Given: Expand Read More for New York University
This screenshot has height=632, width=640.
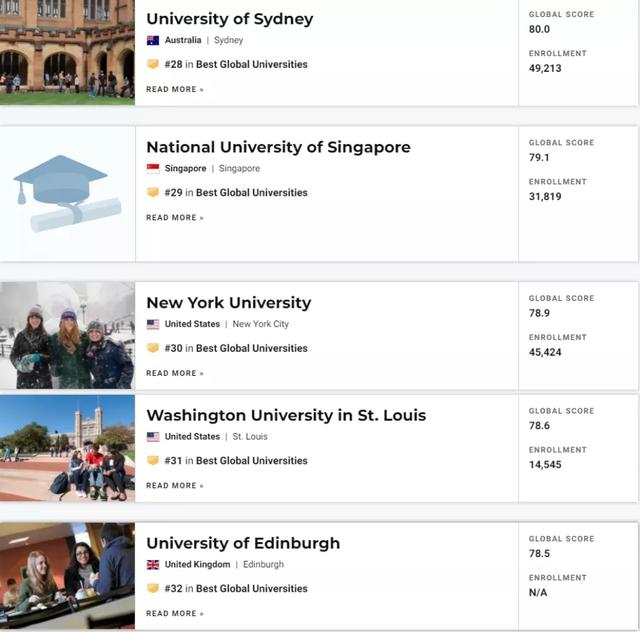Looking at the screenshot, I should [x=174, y=373].
